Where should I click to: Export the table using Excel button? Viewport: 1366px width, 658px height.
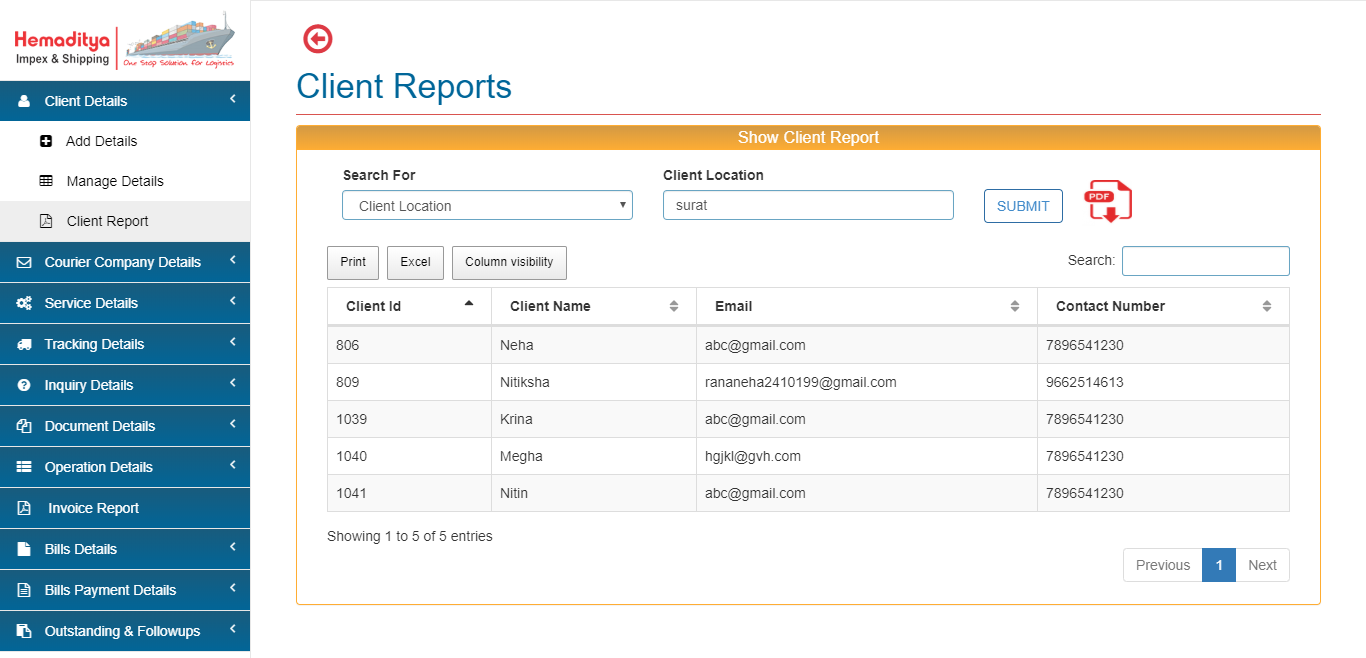point(415,262)
